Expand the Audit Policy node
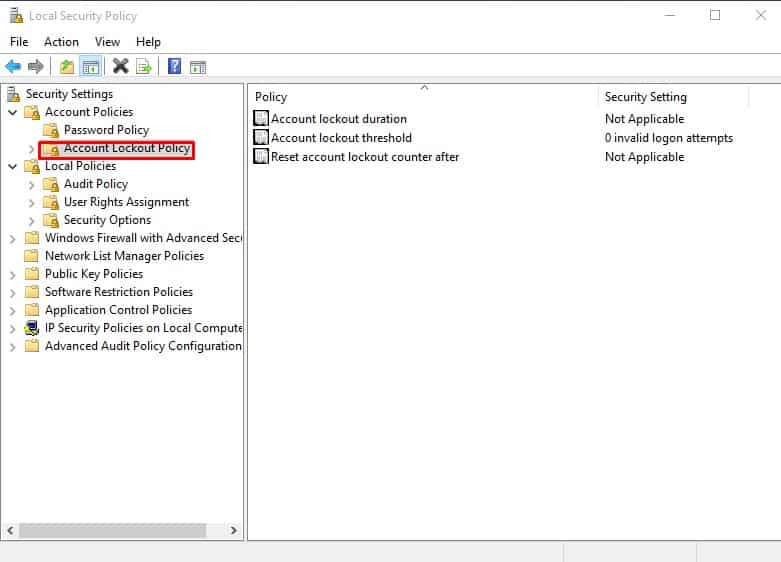Viewport: 781px width, 562px height. [x=31, y=185]
